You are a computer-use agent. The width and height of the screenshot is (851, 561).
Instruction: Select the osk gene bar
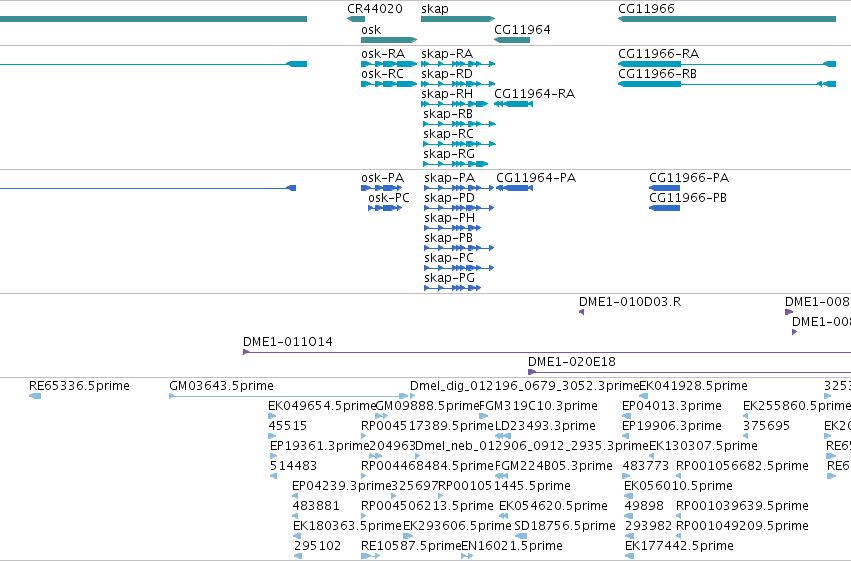(389, 40)
